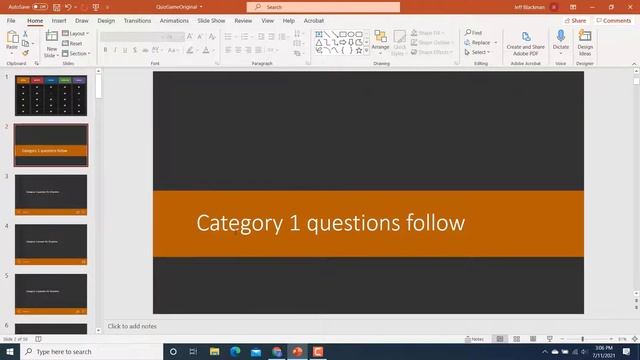Adjust the zoom slider handle
The height and width of the screenshot is (360, 640).
click(582, 339)
